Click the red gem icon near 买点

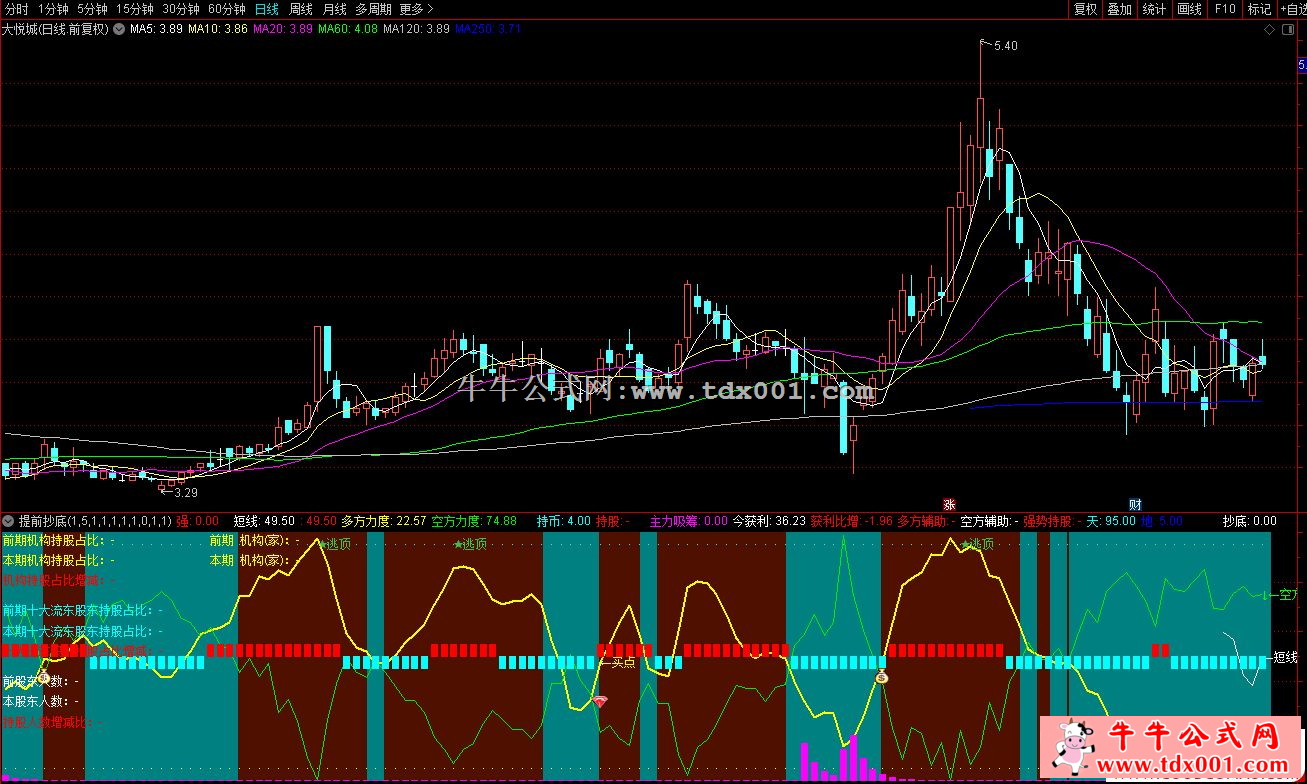(x=600, y=700)
